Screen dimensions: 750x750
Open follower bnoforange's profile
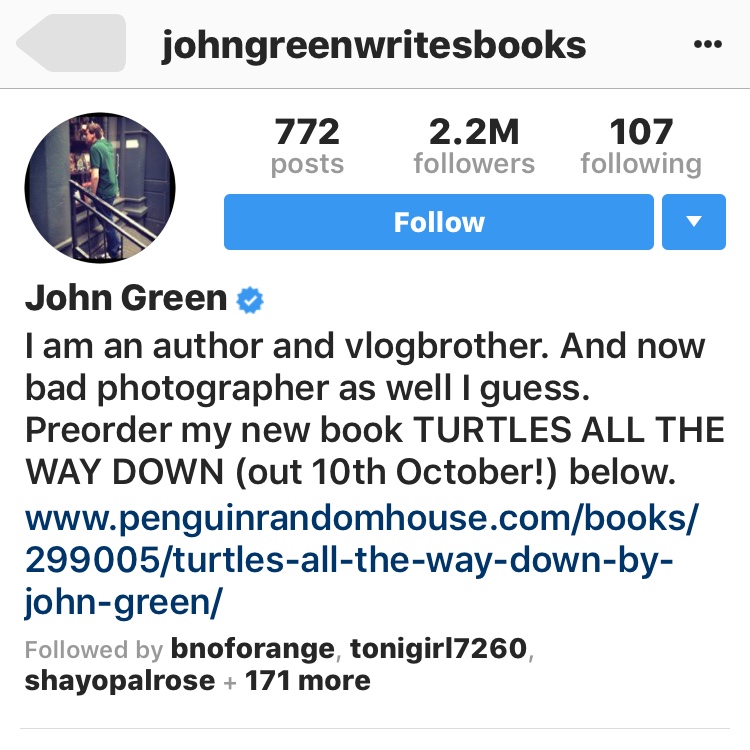(253, 649)
